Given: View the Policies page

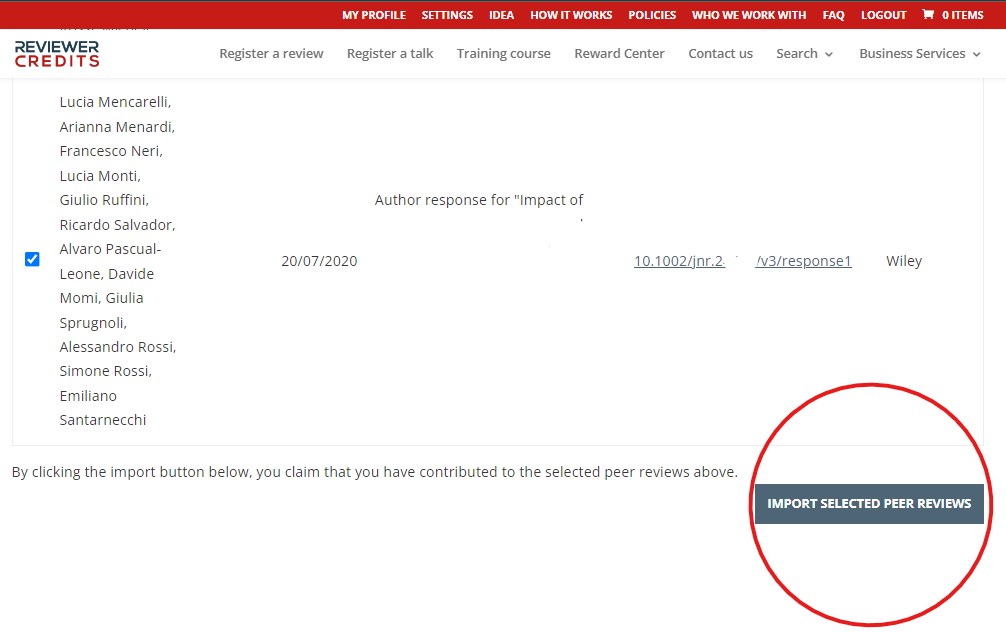Looking at the screenshot, I should coord(652,15).
